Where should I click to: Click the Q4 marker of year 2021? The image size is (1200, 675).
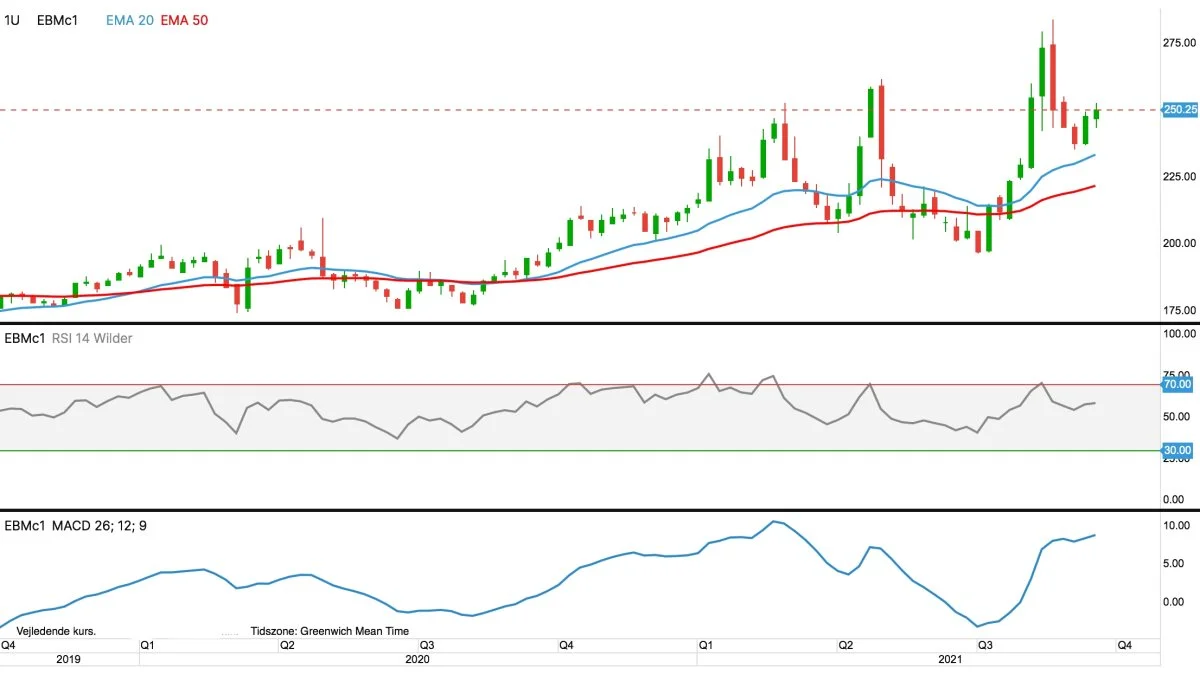[1124, 645]
